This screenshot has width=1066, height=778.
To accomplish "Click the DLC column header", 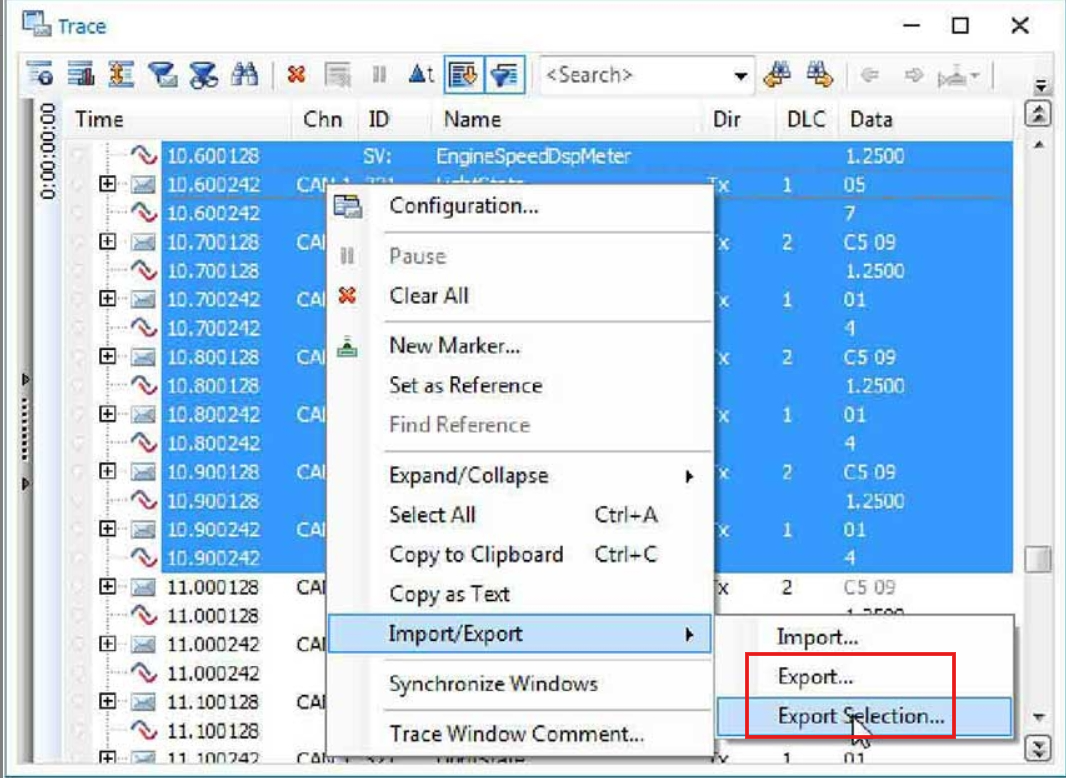I will [806, 120].
